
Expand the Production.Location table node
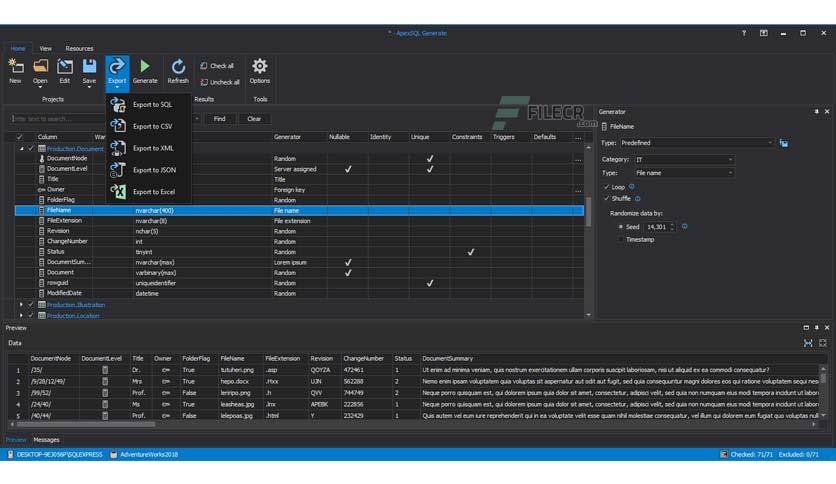coord(21,316)
